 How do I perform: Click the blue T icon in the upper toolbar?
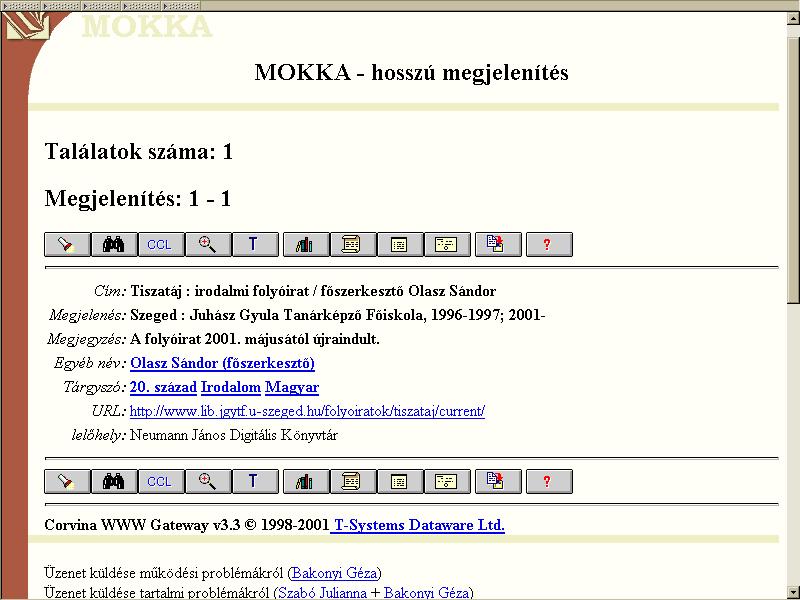[255, 244]
